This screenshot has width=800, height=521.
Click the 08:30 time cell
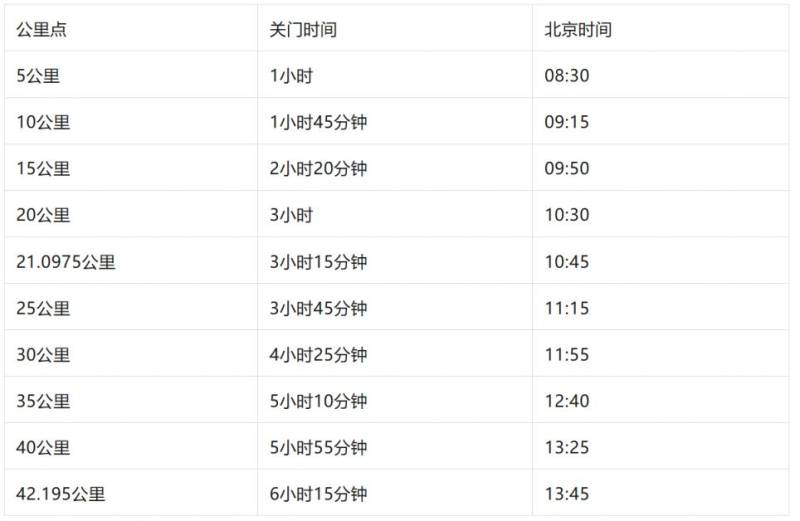(567, 76)
